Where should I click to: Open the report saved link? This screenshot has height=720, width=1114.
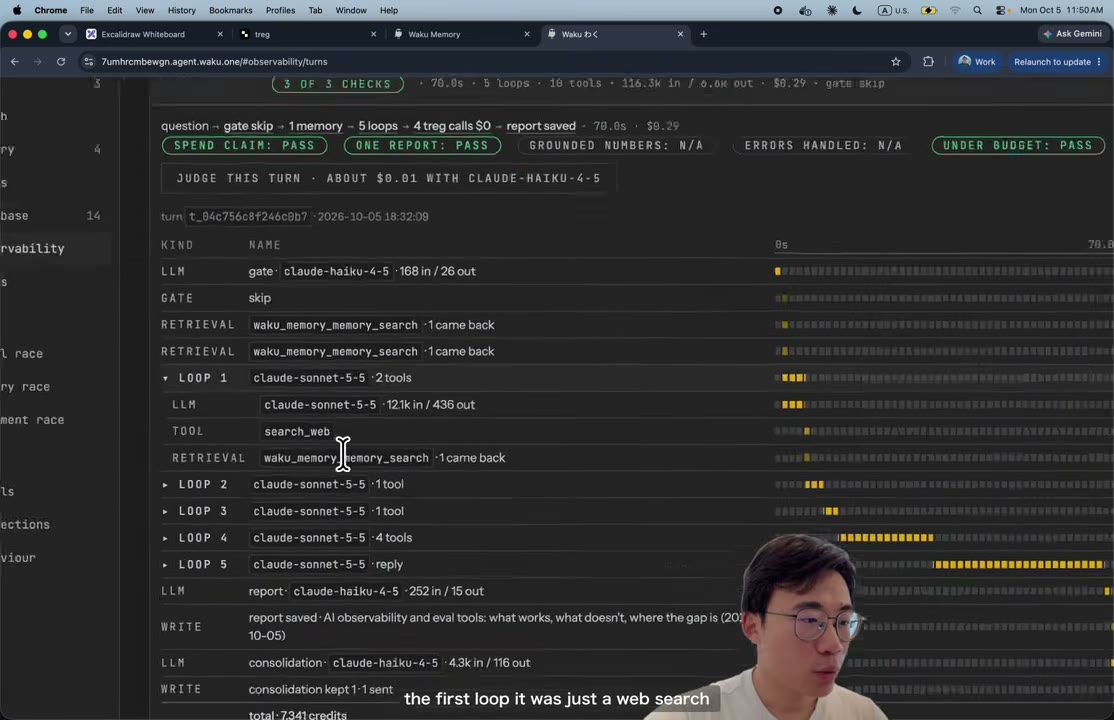point(541,126)
